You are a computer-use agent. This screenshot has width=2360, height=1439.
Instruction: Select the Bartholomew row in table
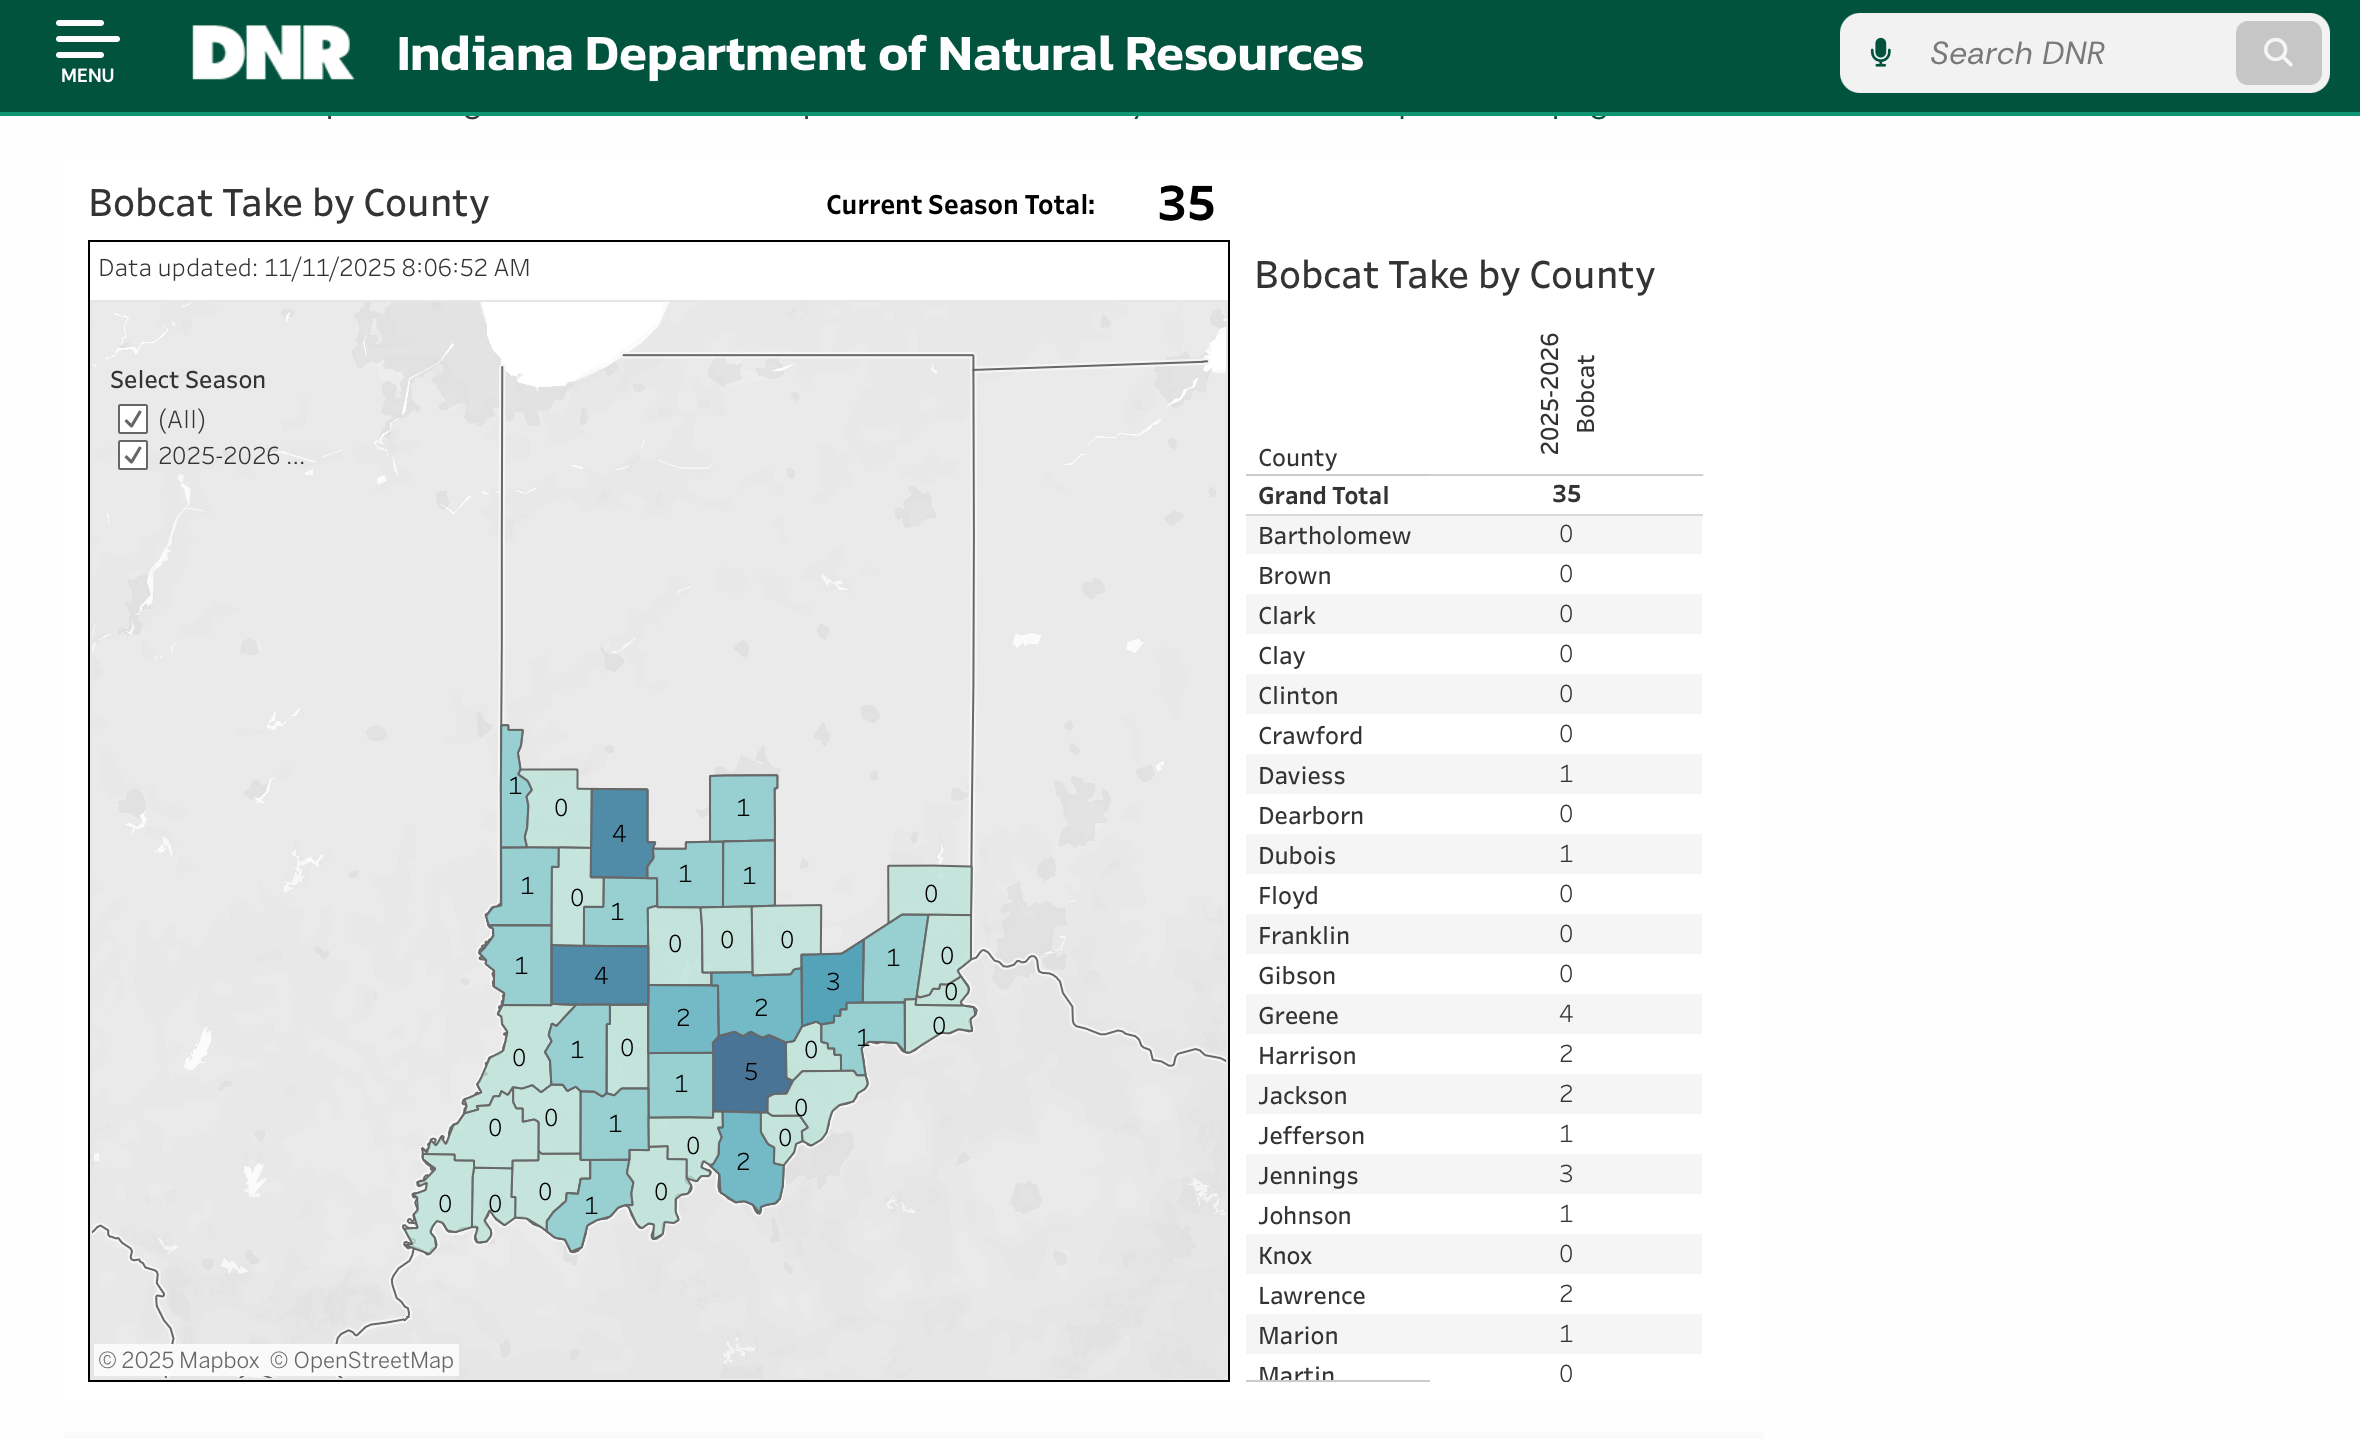1334,535
